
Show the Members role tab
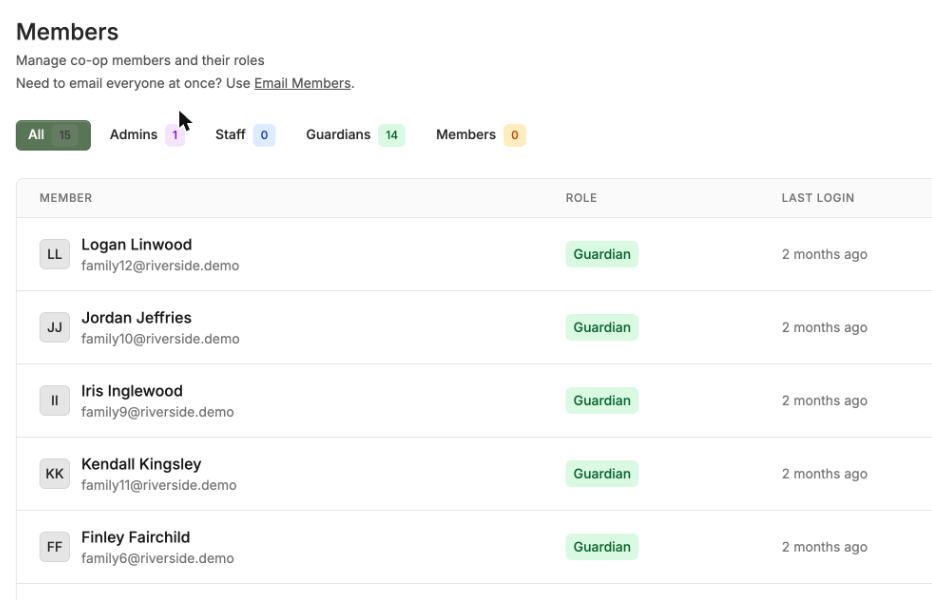point(480,135)
